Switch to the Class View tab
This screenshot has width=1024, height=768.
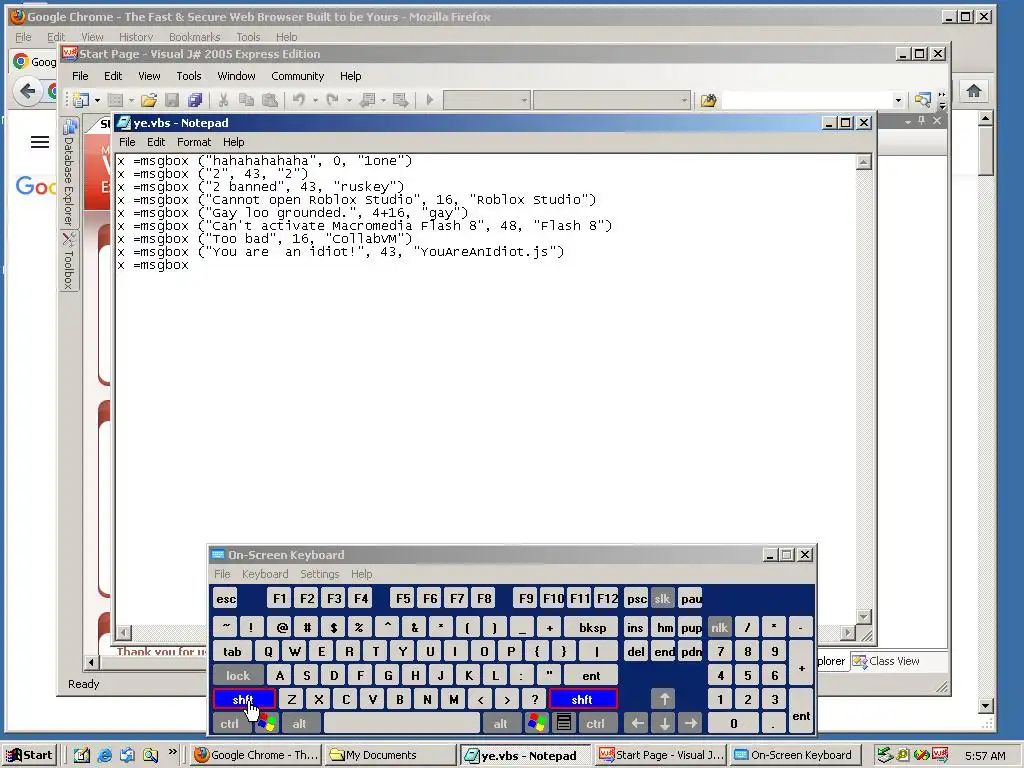tap(886, 662)
